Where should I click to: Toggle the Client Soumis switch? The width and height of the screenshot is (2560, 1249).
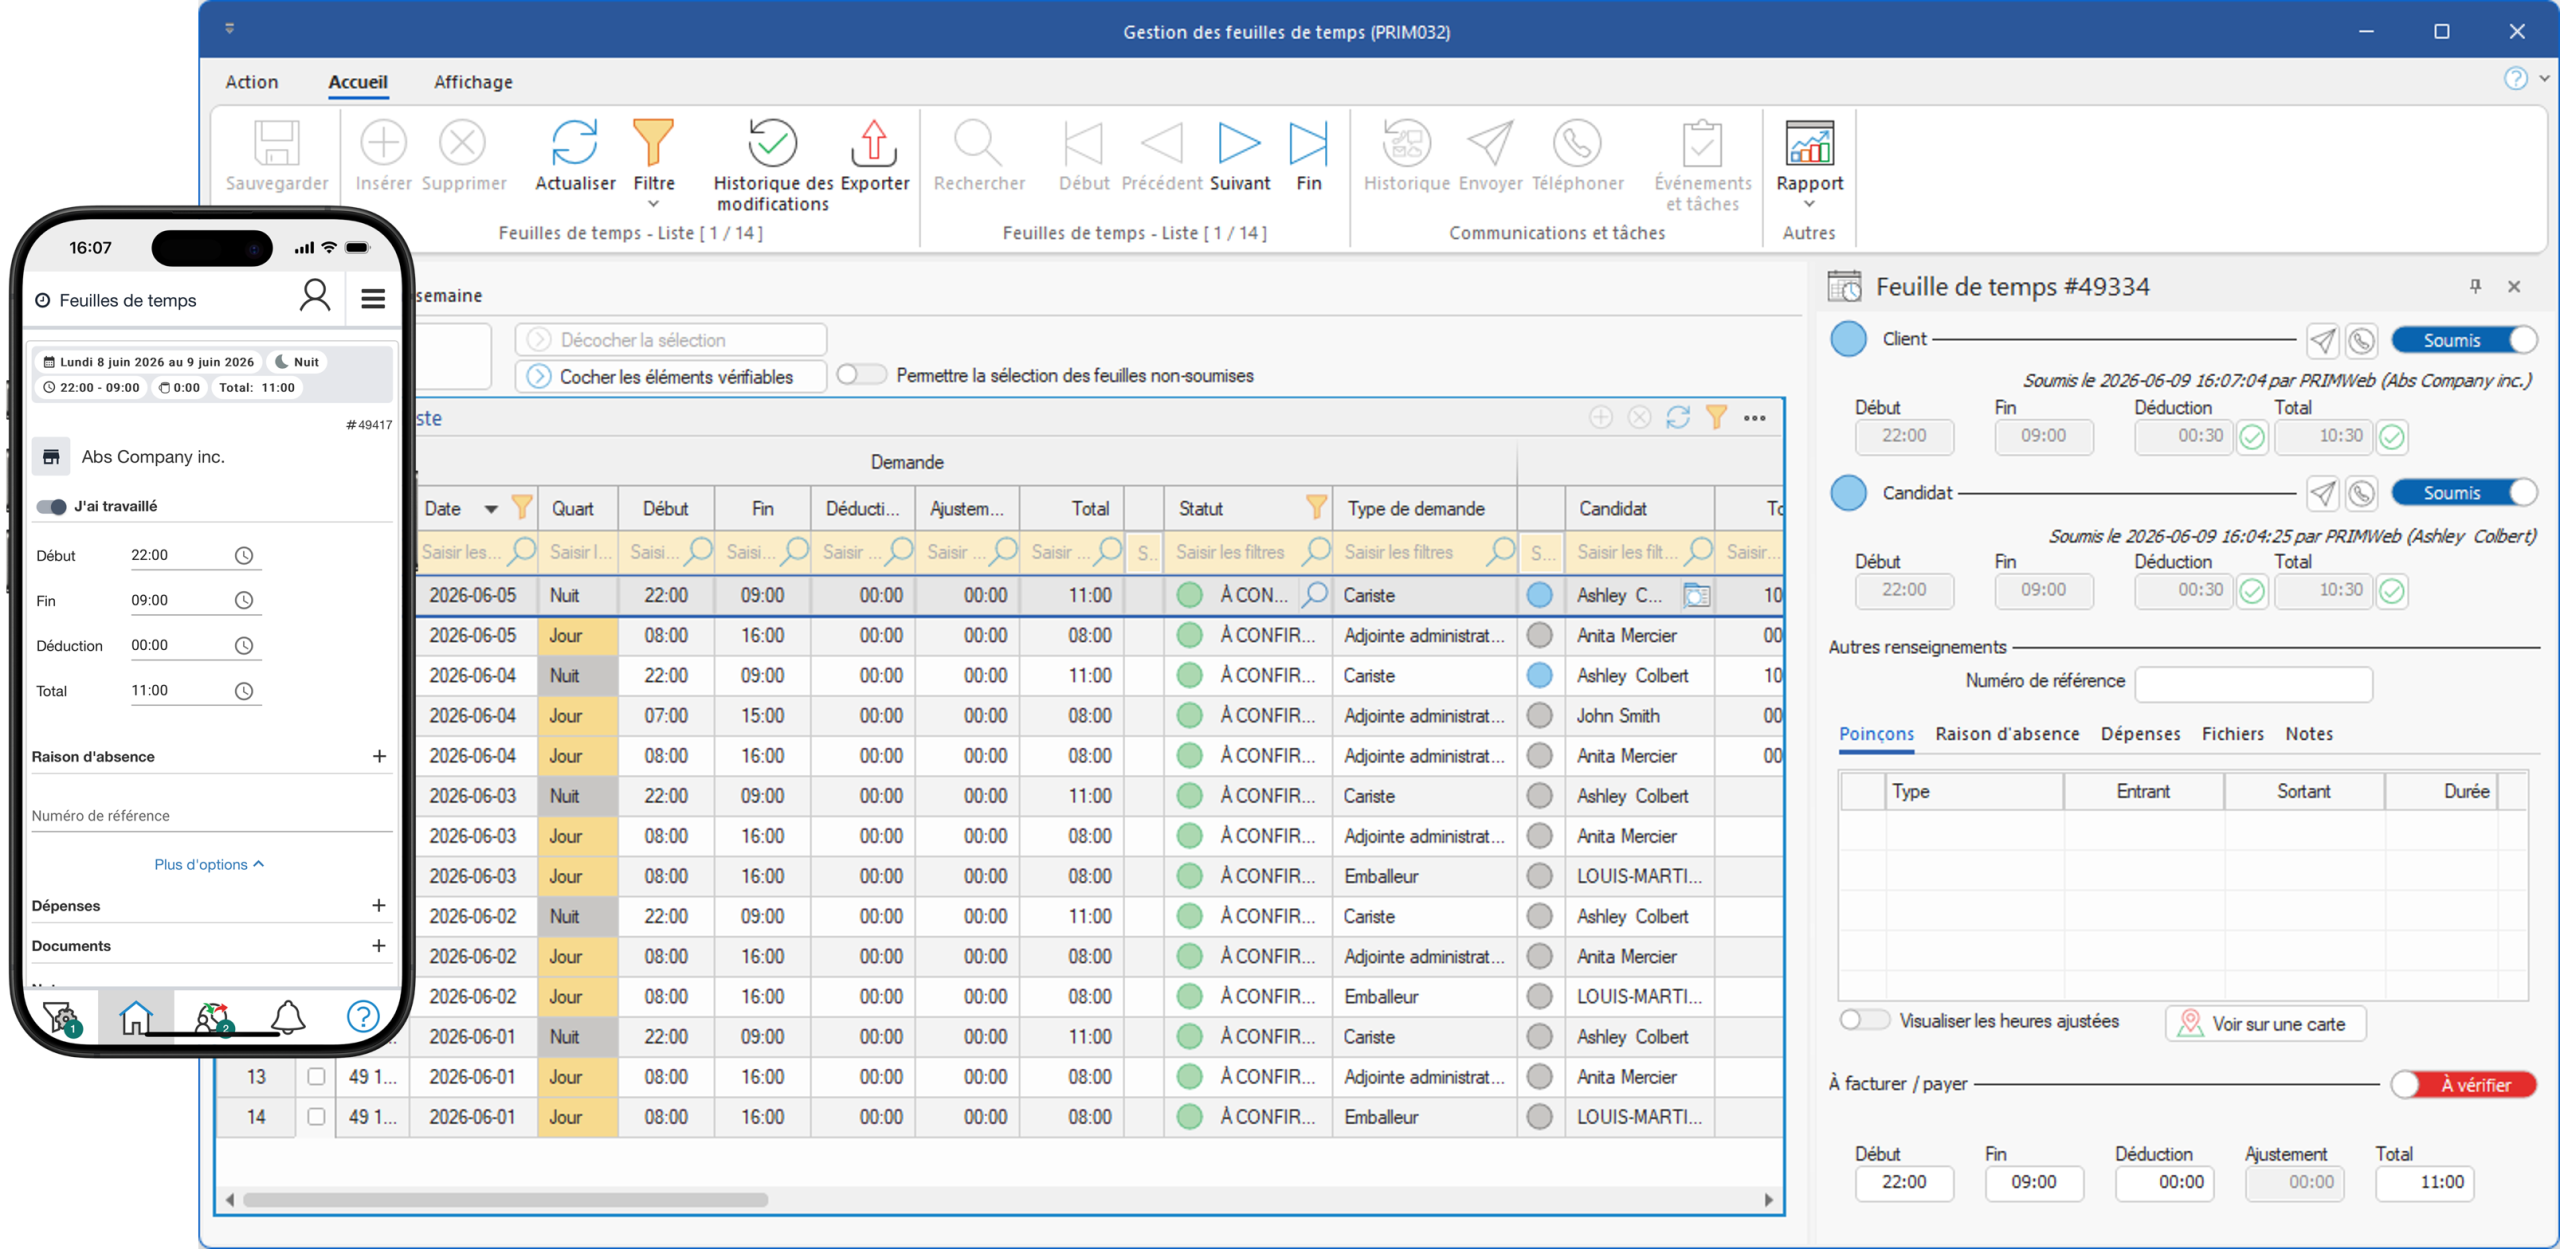(2464, 340)
